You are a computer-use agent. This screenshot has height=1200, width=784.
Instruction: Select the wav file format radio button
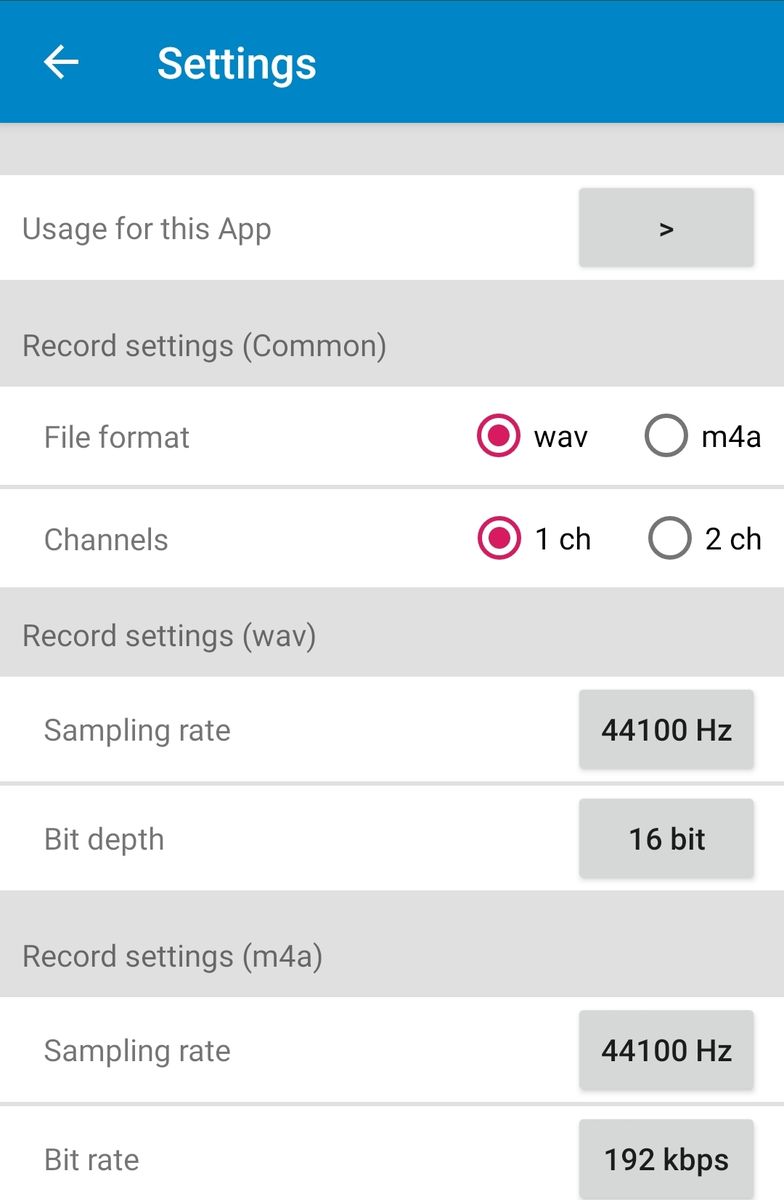pyautogui.click(x=499, y=437)
